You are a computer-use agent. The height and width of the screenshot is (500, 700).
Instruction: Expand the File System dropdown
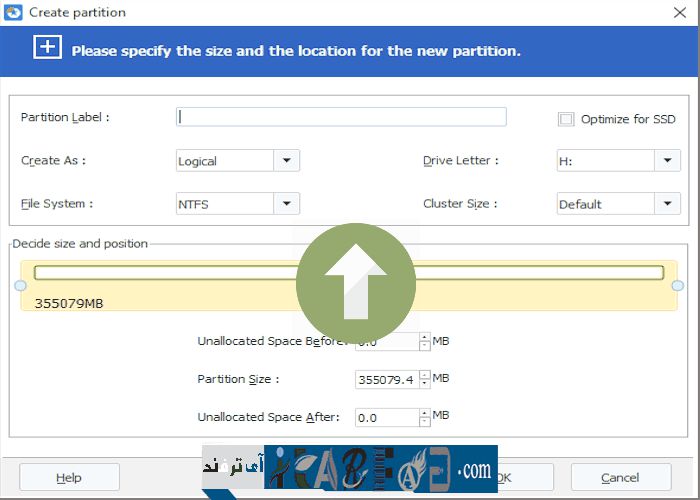(x=286, y=204)
